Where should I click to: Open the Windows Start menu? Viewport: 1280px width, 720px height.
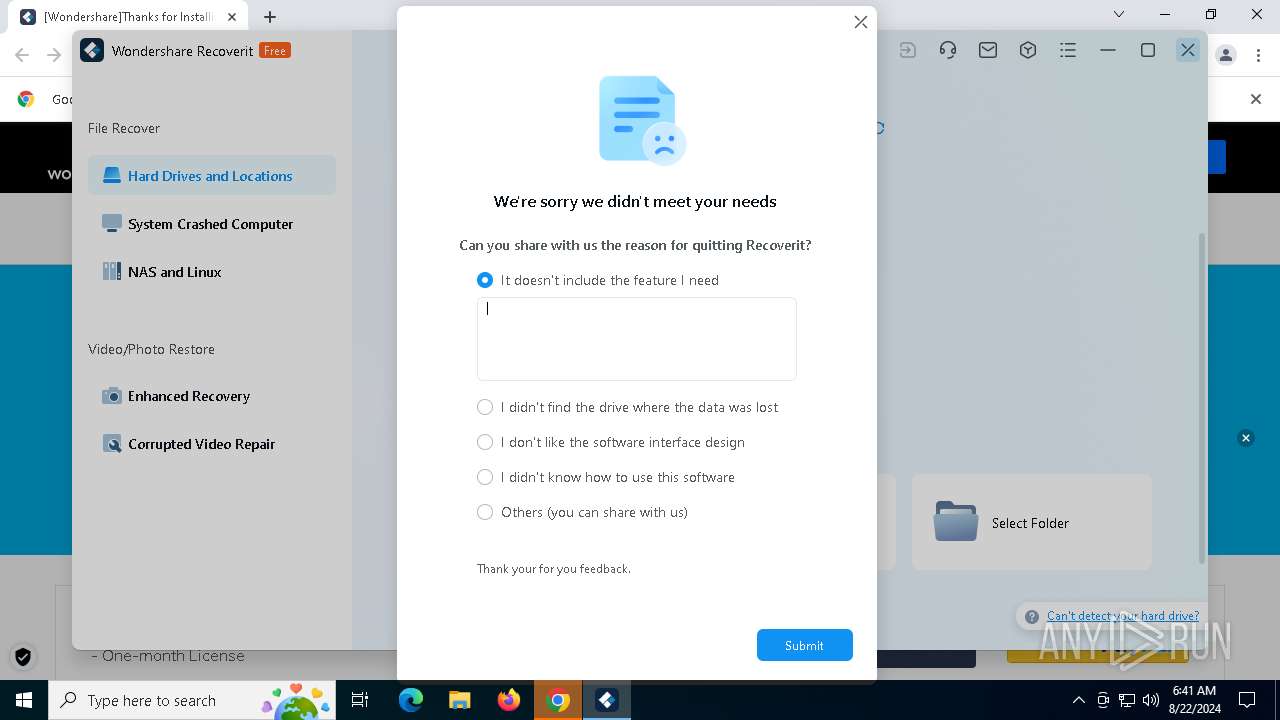click(x=24, y=700)
